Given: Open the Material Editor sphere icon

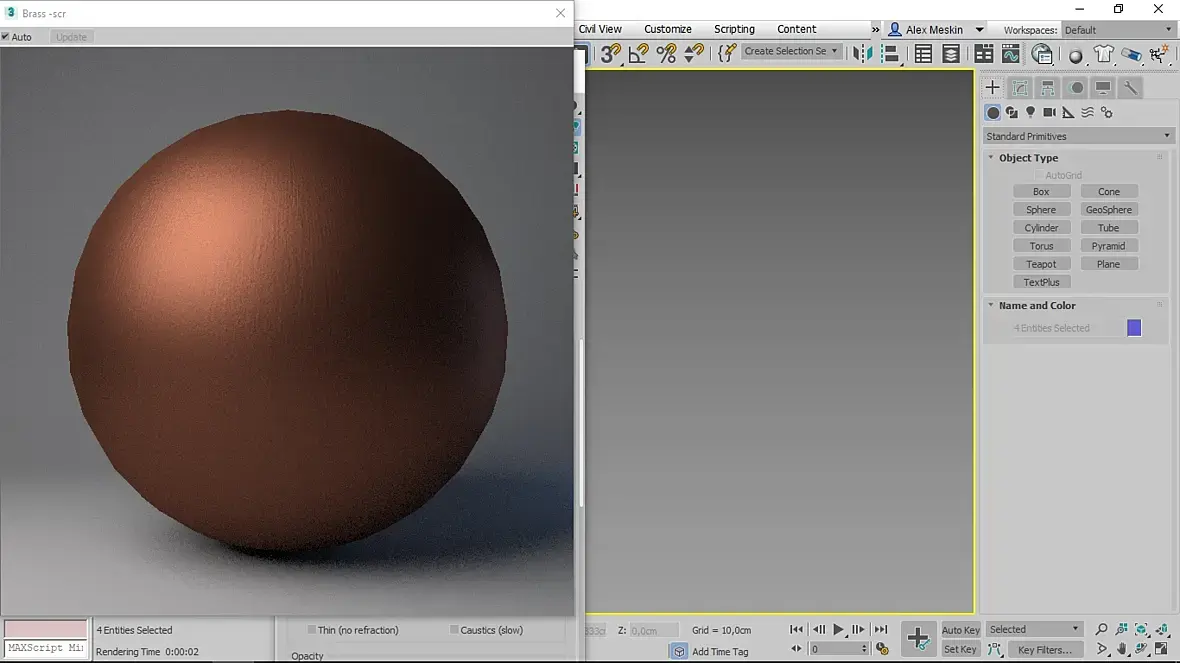Looking at the screenshot, I should tap(1076, 54).
